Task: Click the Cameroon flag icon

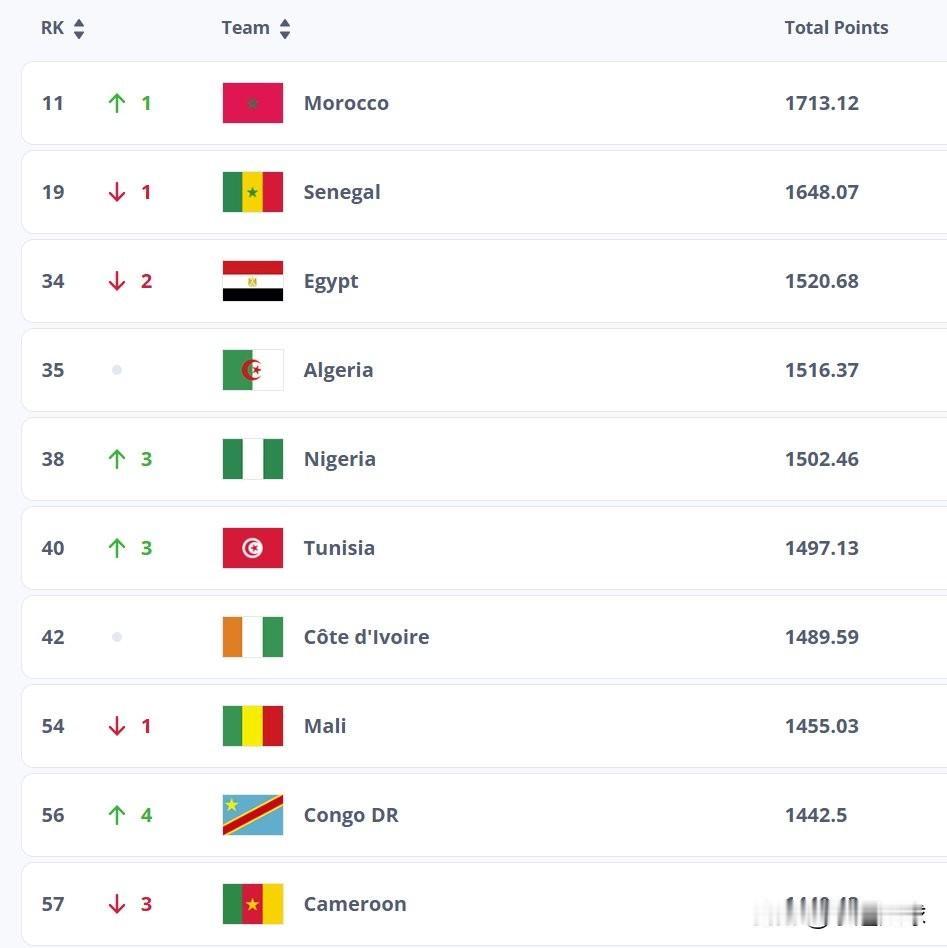Action: 252,904
